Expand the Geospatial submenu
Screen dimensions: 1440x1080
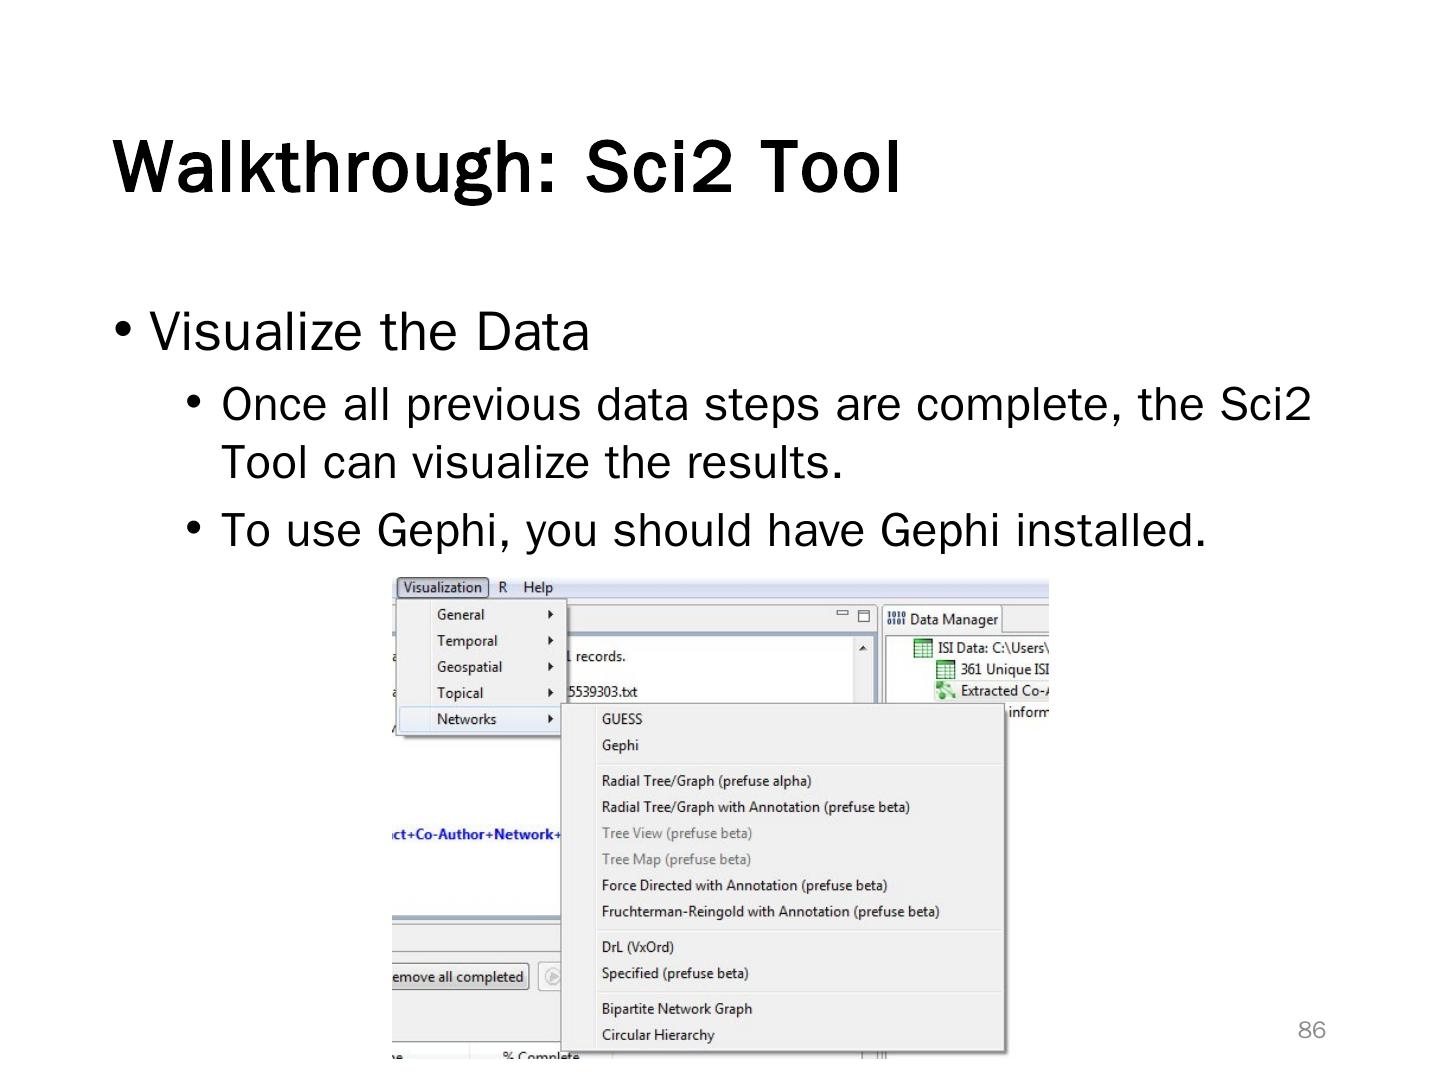tap(483, 667)
